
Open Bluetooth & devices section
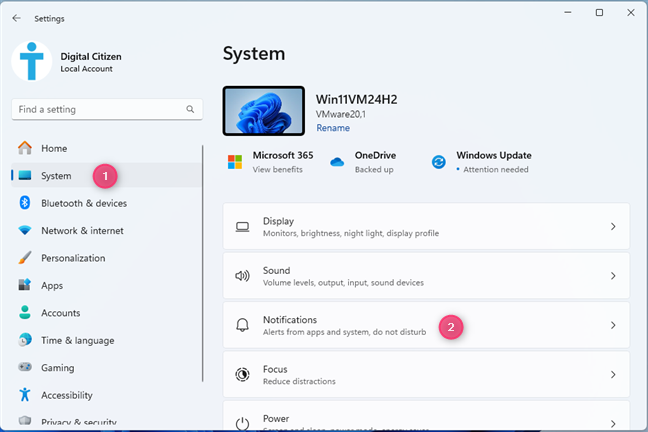click(x=84, y=203)
